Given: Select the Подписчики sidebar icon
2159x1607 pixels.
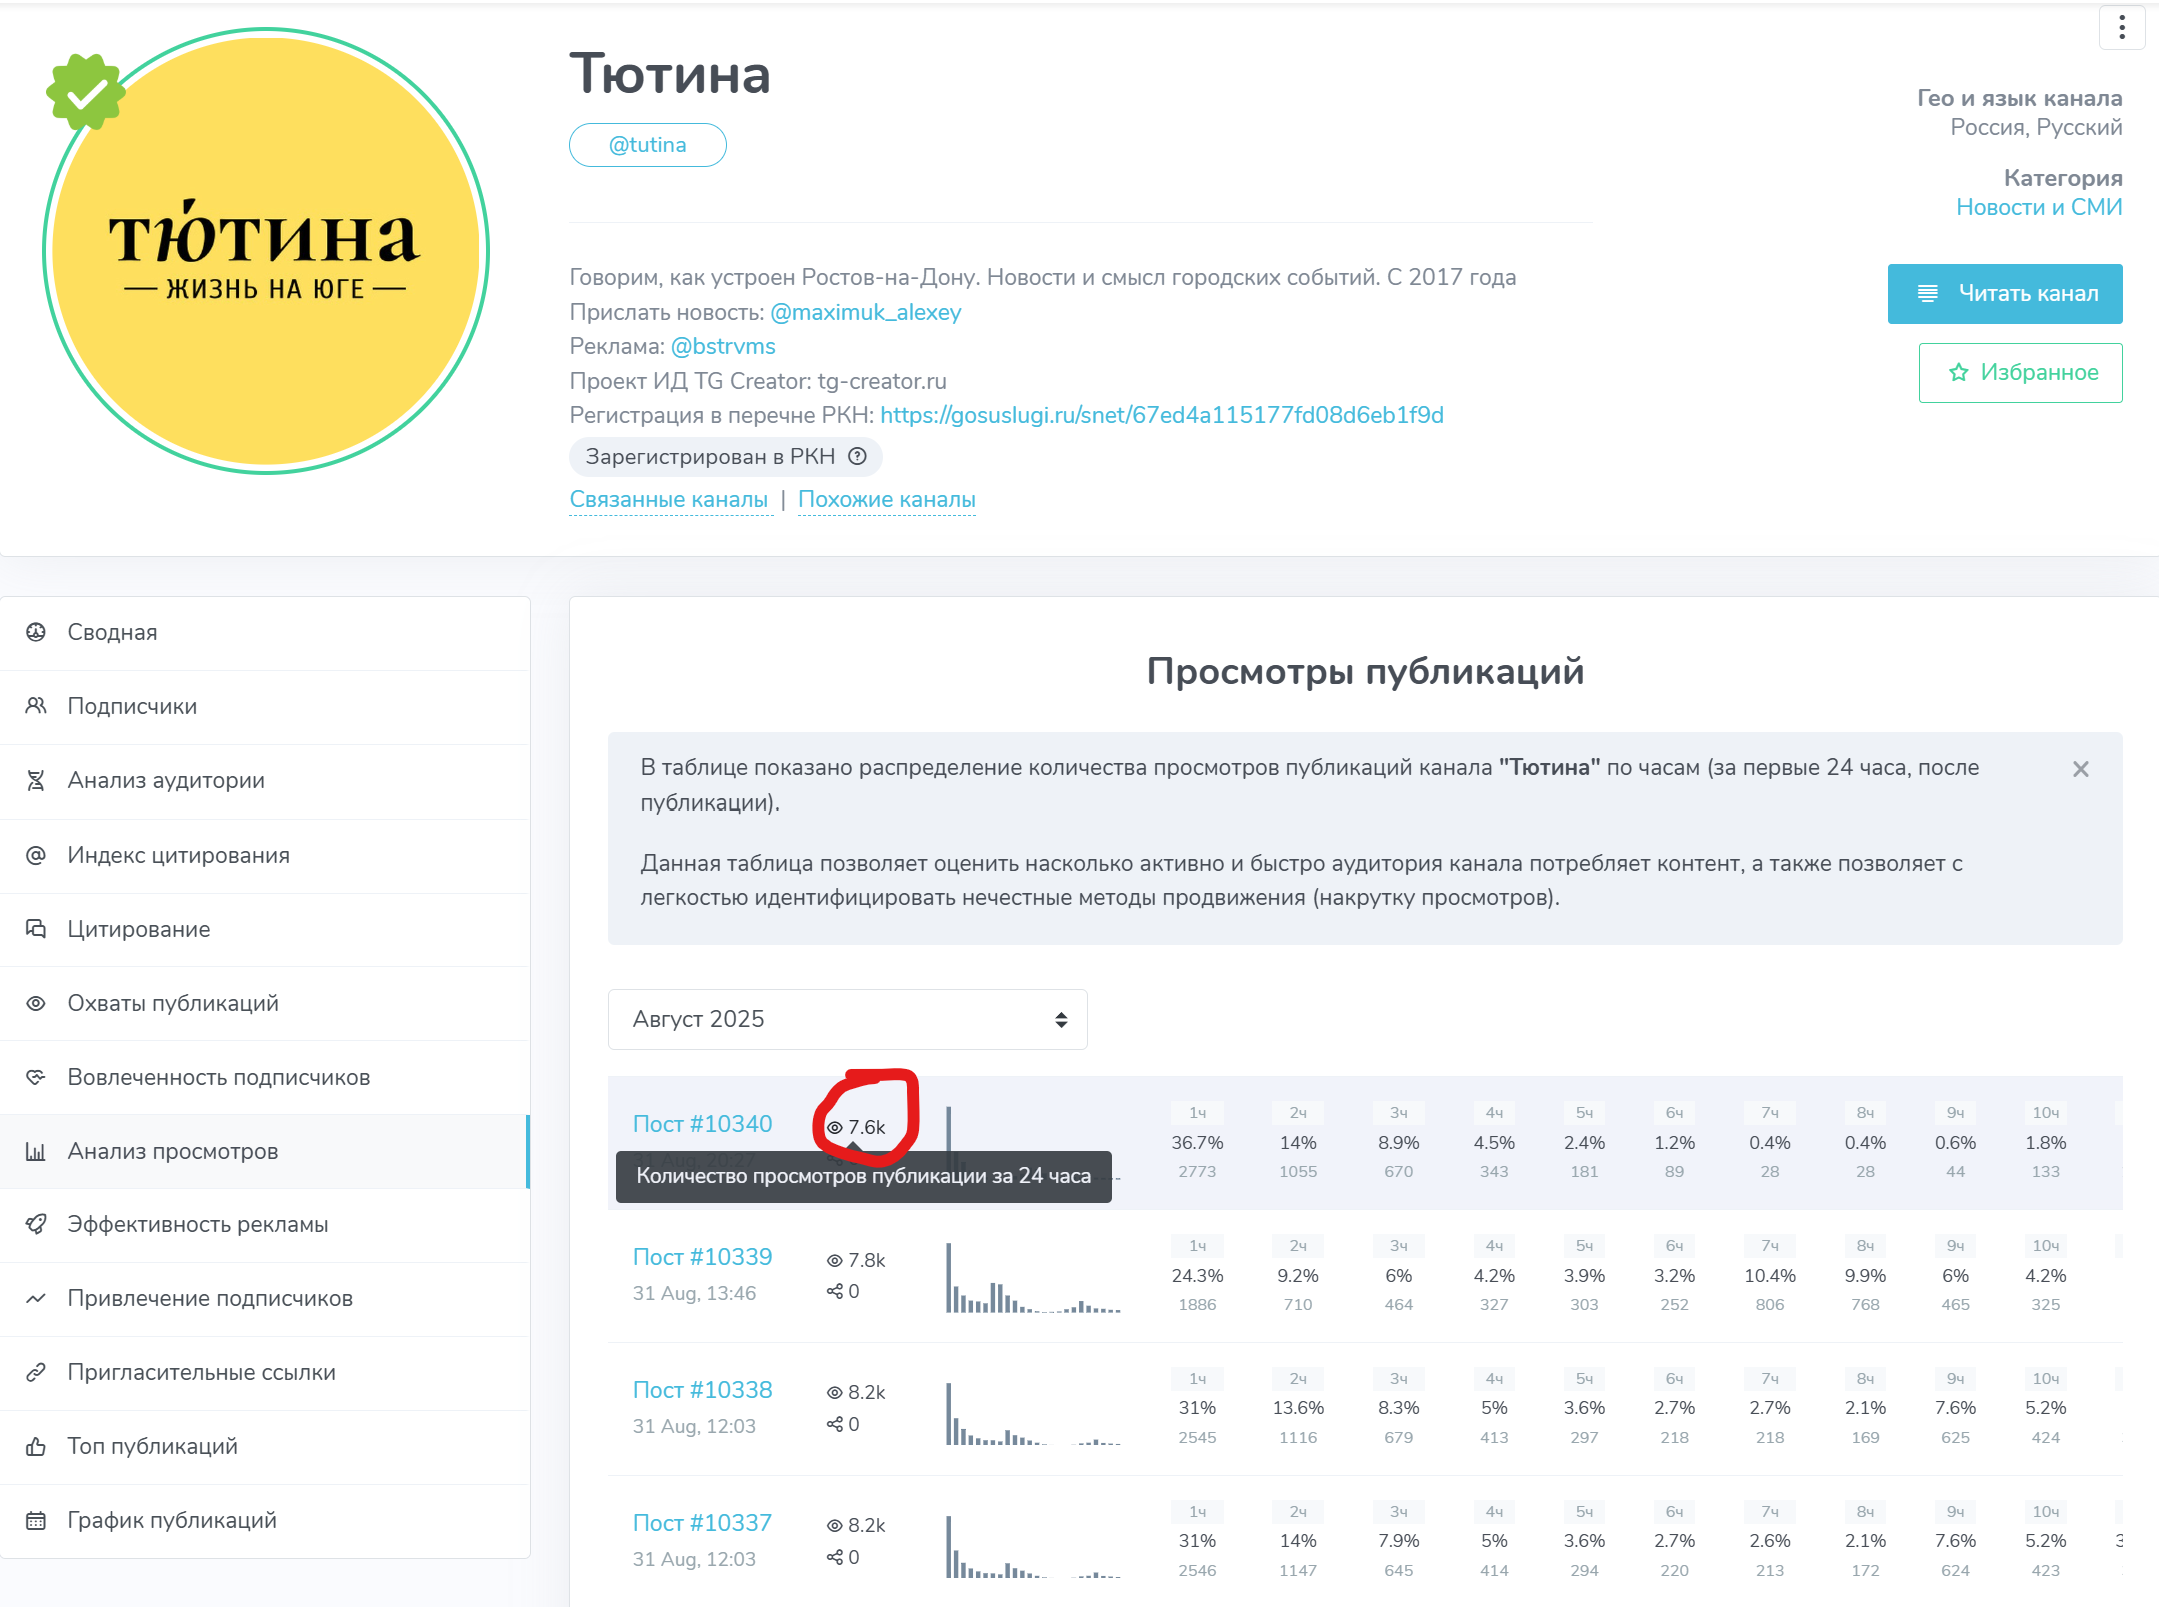Looking at the screenshot, I should pyautogui.click(x=36, y=706).
